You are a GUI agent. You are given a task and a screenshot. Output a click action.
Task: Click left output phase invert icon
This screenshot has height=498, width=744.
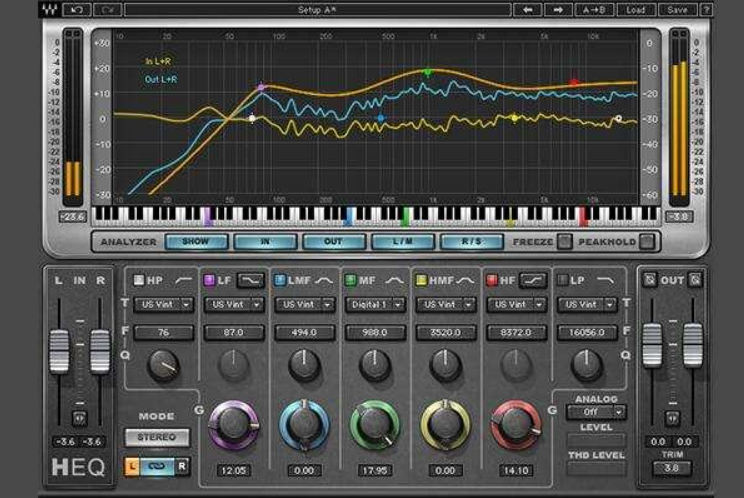650,280
